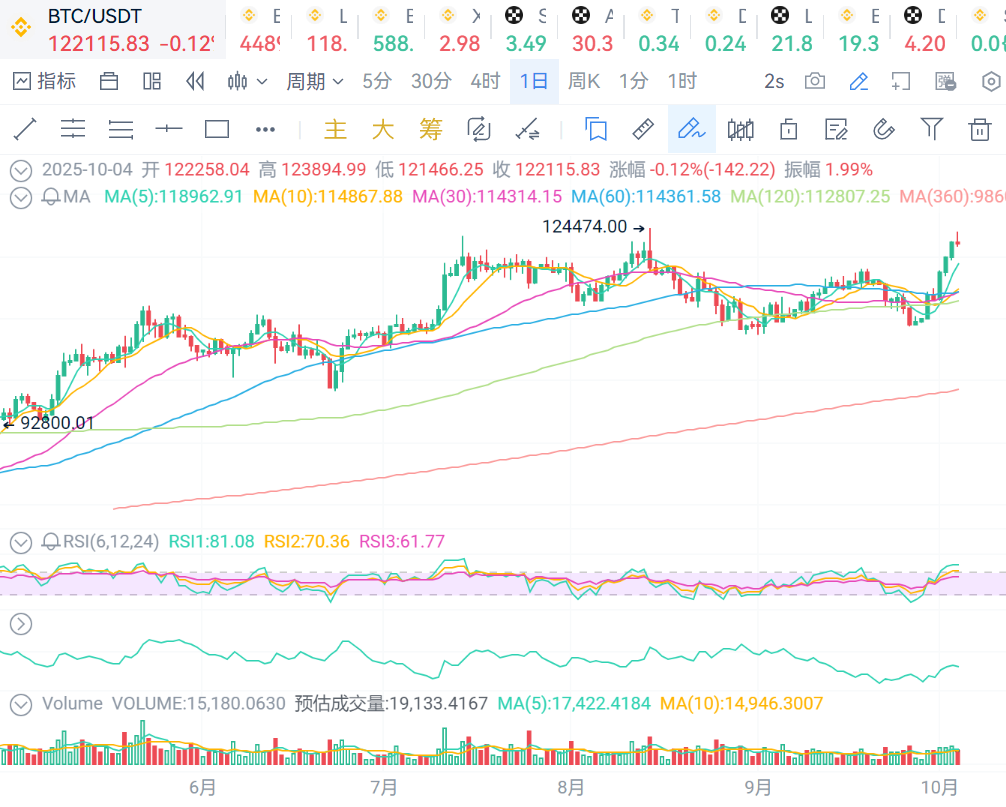Toggle the highlighted brush drawing mode
The image size is (1006, 807).
[691, 129]
